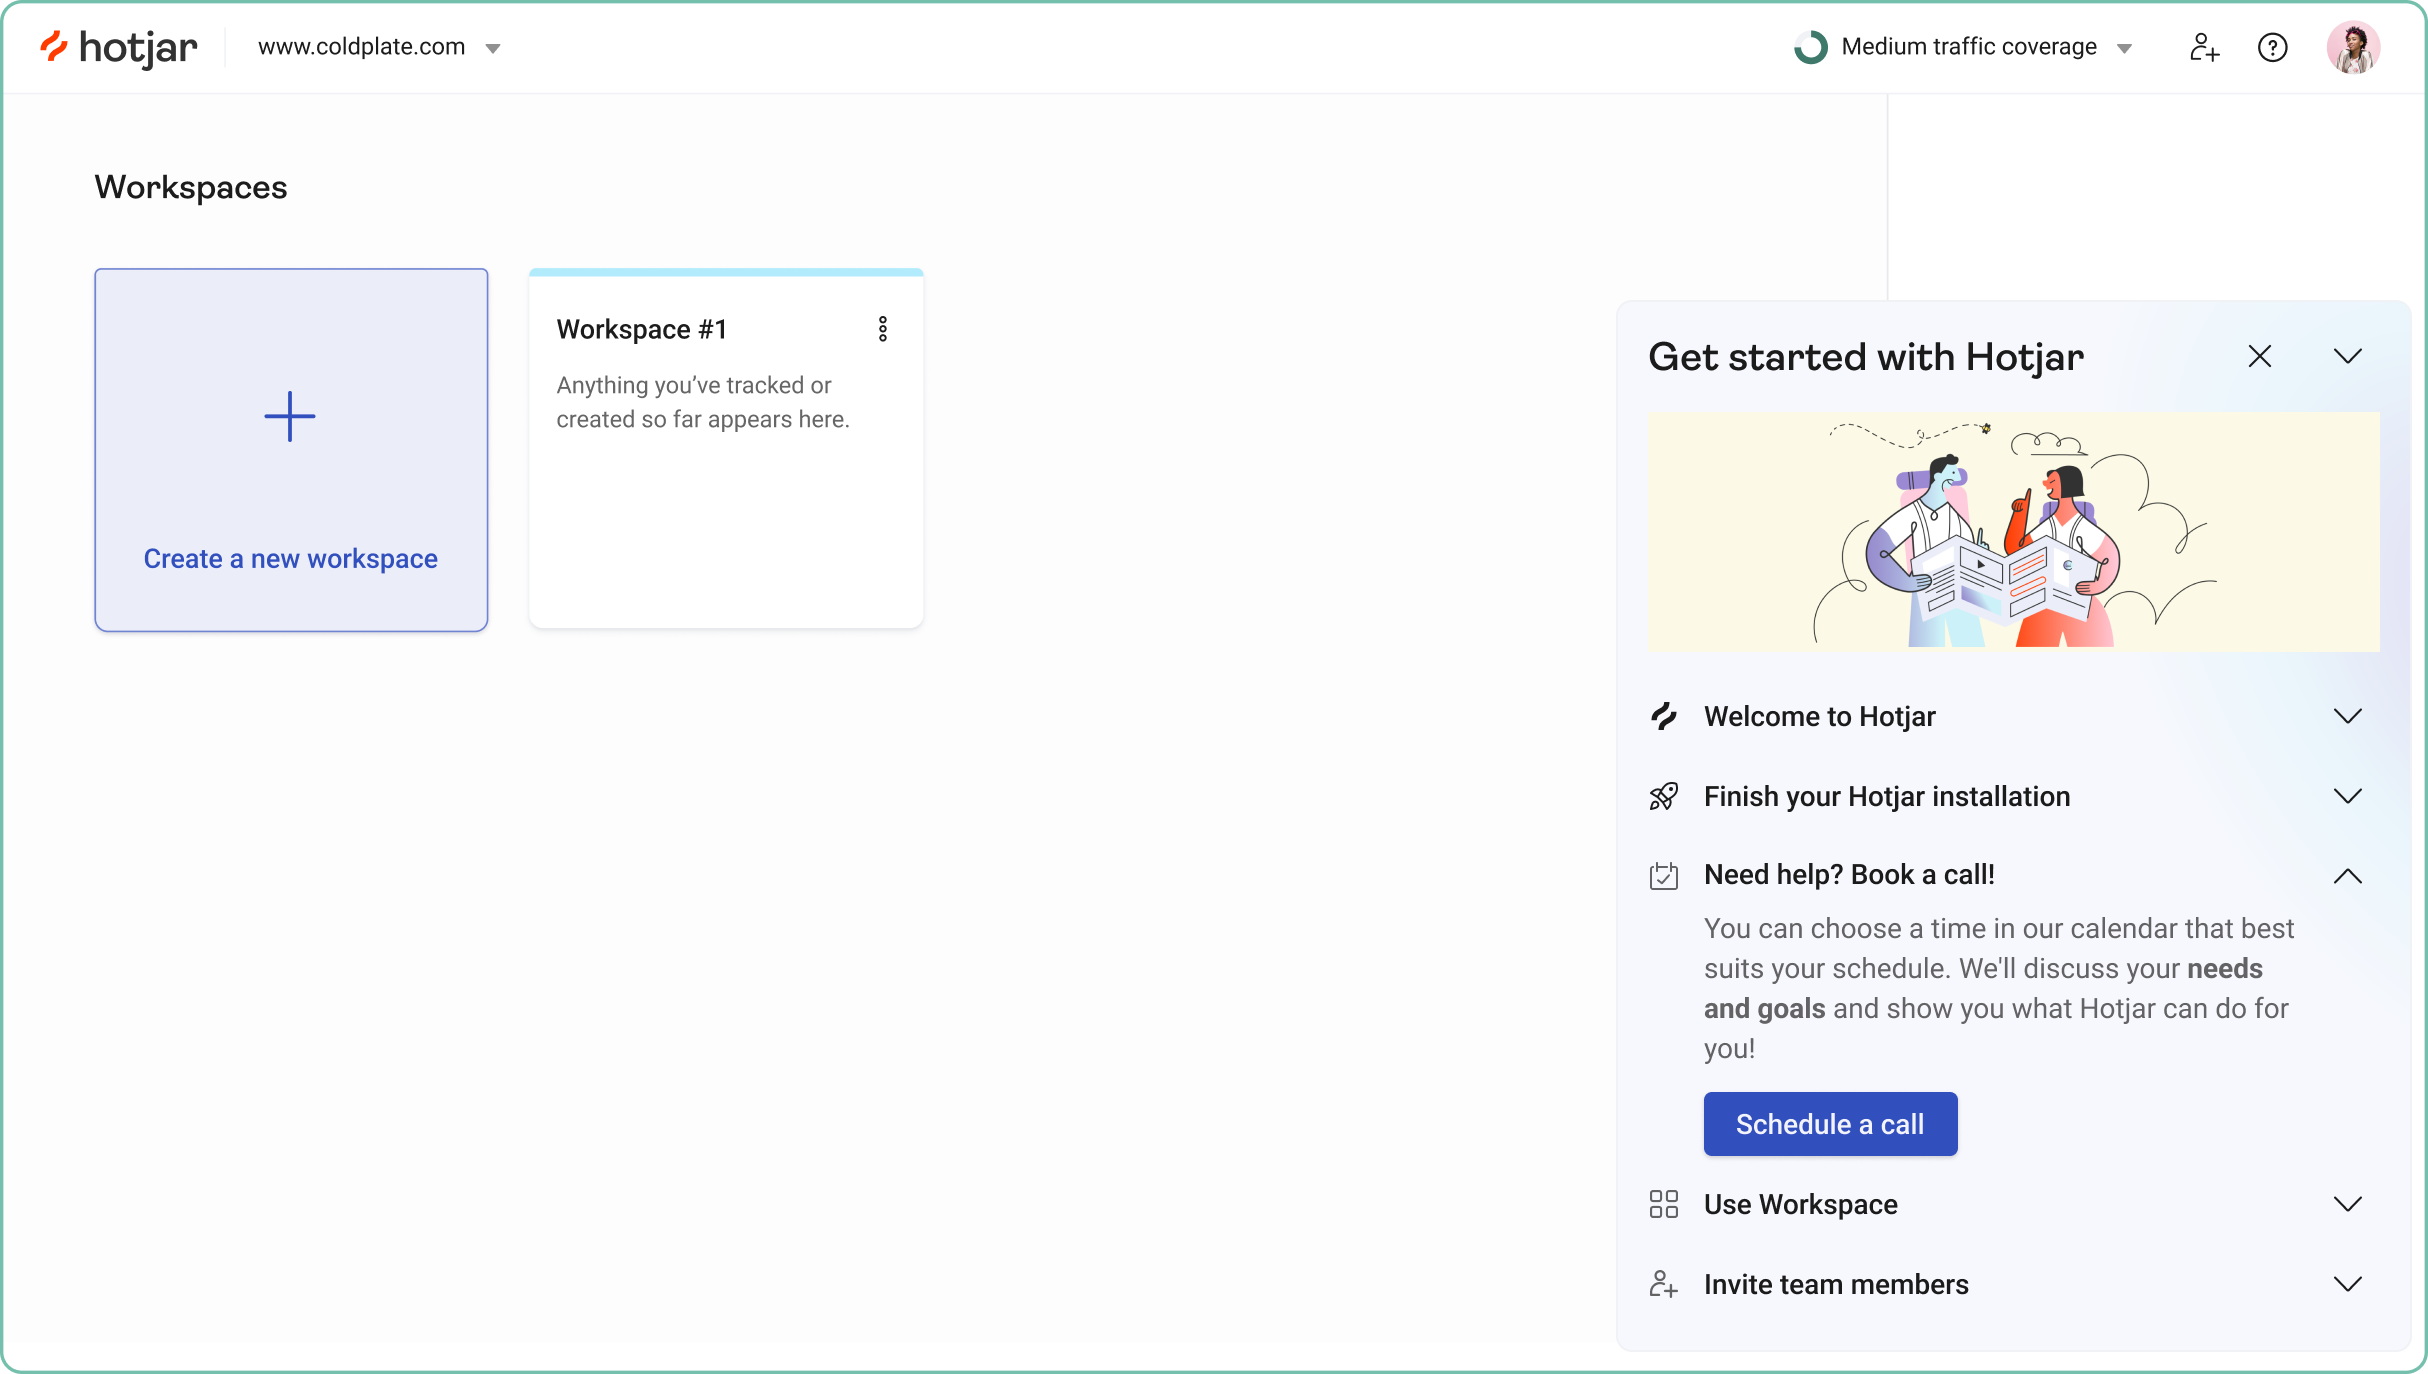The width and height of the screenshot is (2428, 1374).
Task: Click the Schedule a call button
Action: pos(1830,1124)
